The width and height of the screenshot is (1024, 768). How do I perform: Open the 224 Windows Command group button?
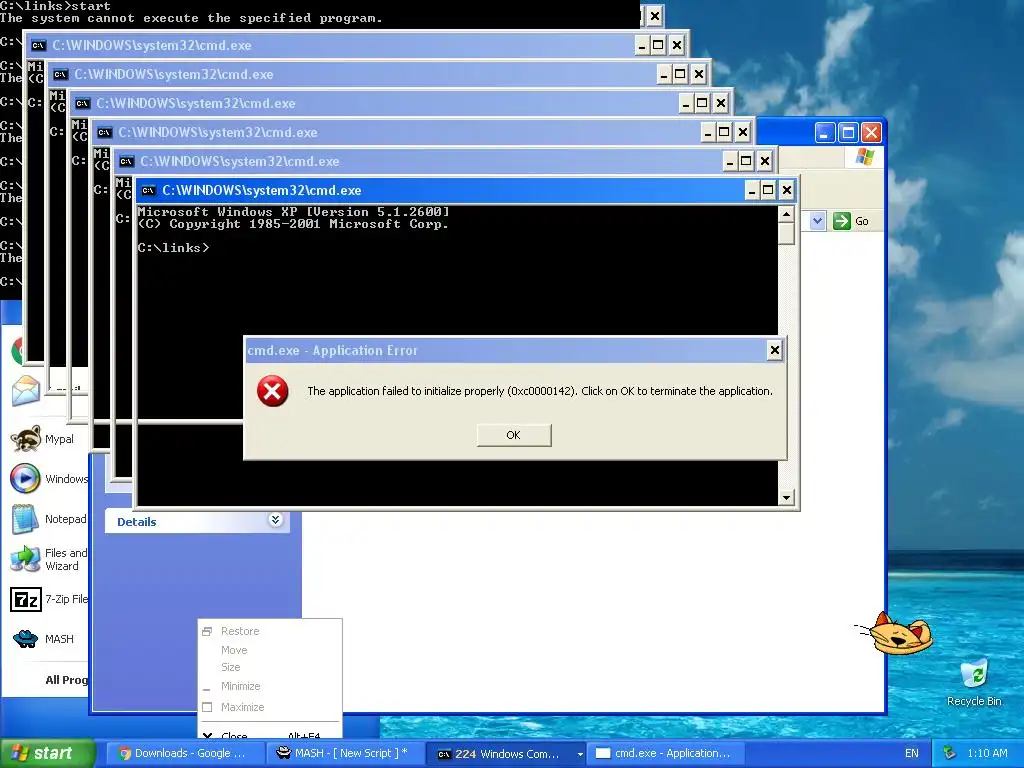coord(505,754)
